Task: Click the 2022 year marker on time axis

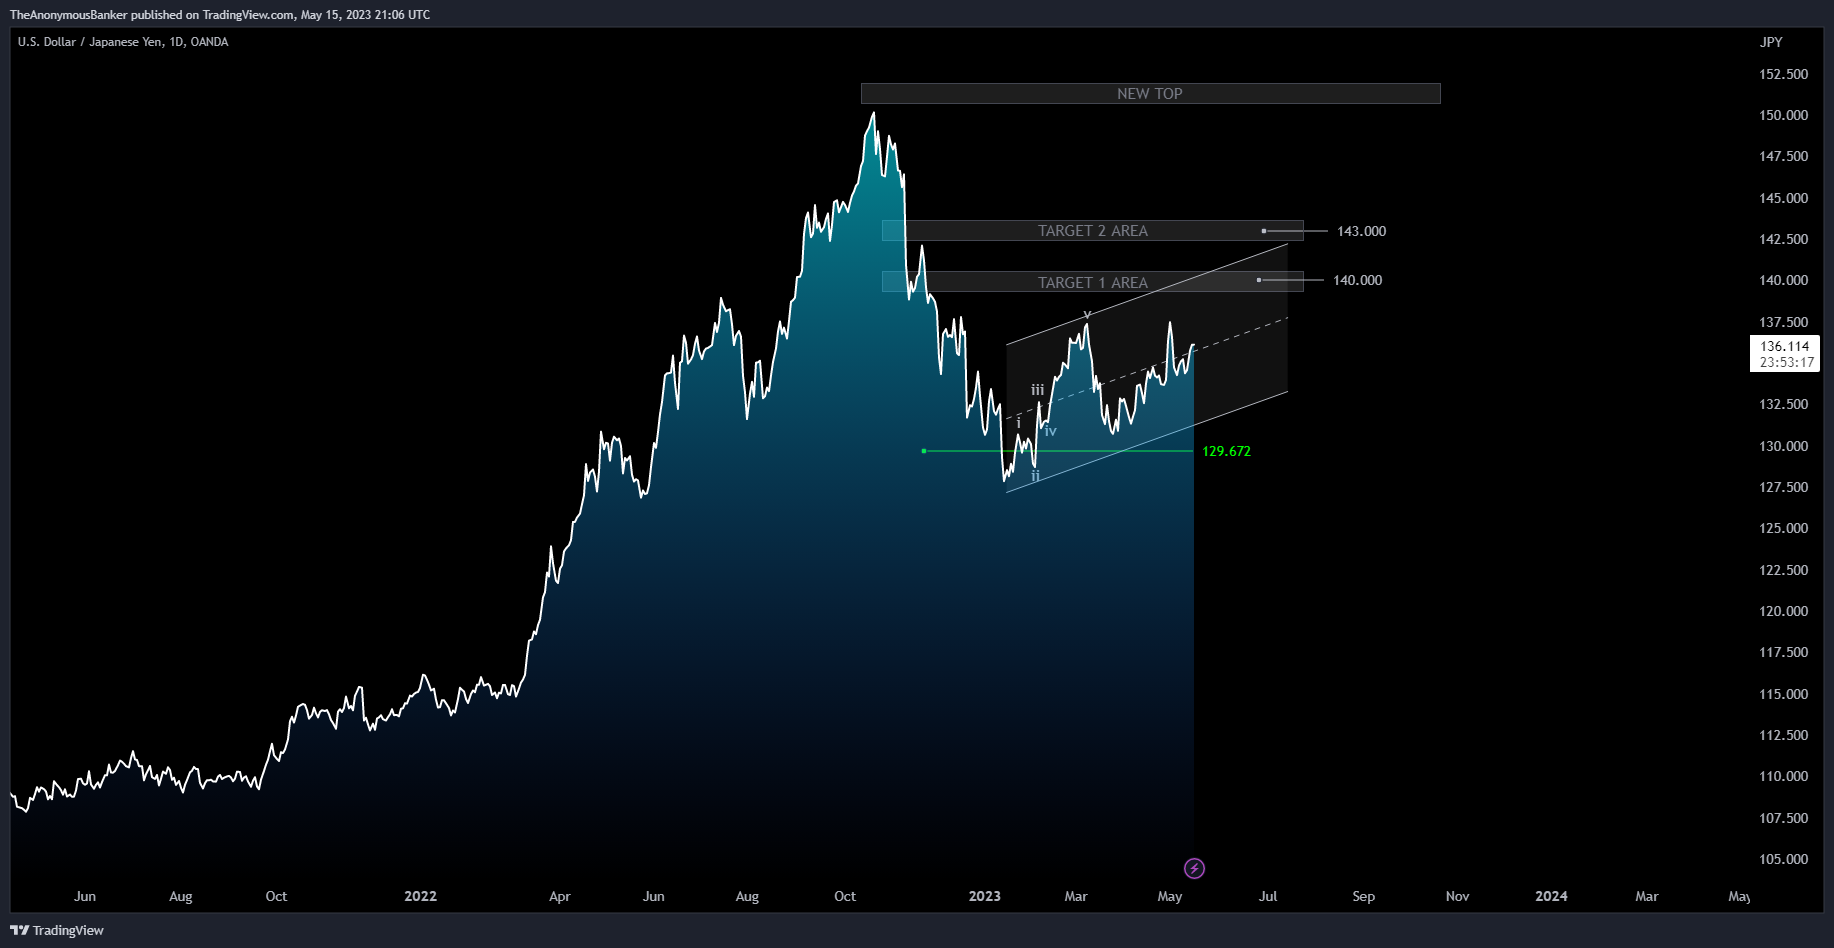Action: (420, 896)
